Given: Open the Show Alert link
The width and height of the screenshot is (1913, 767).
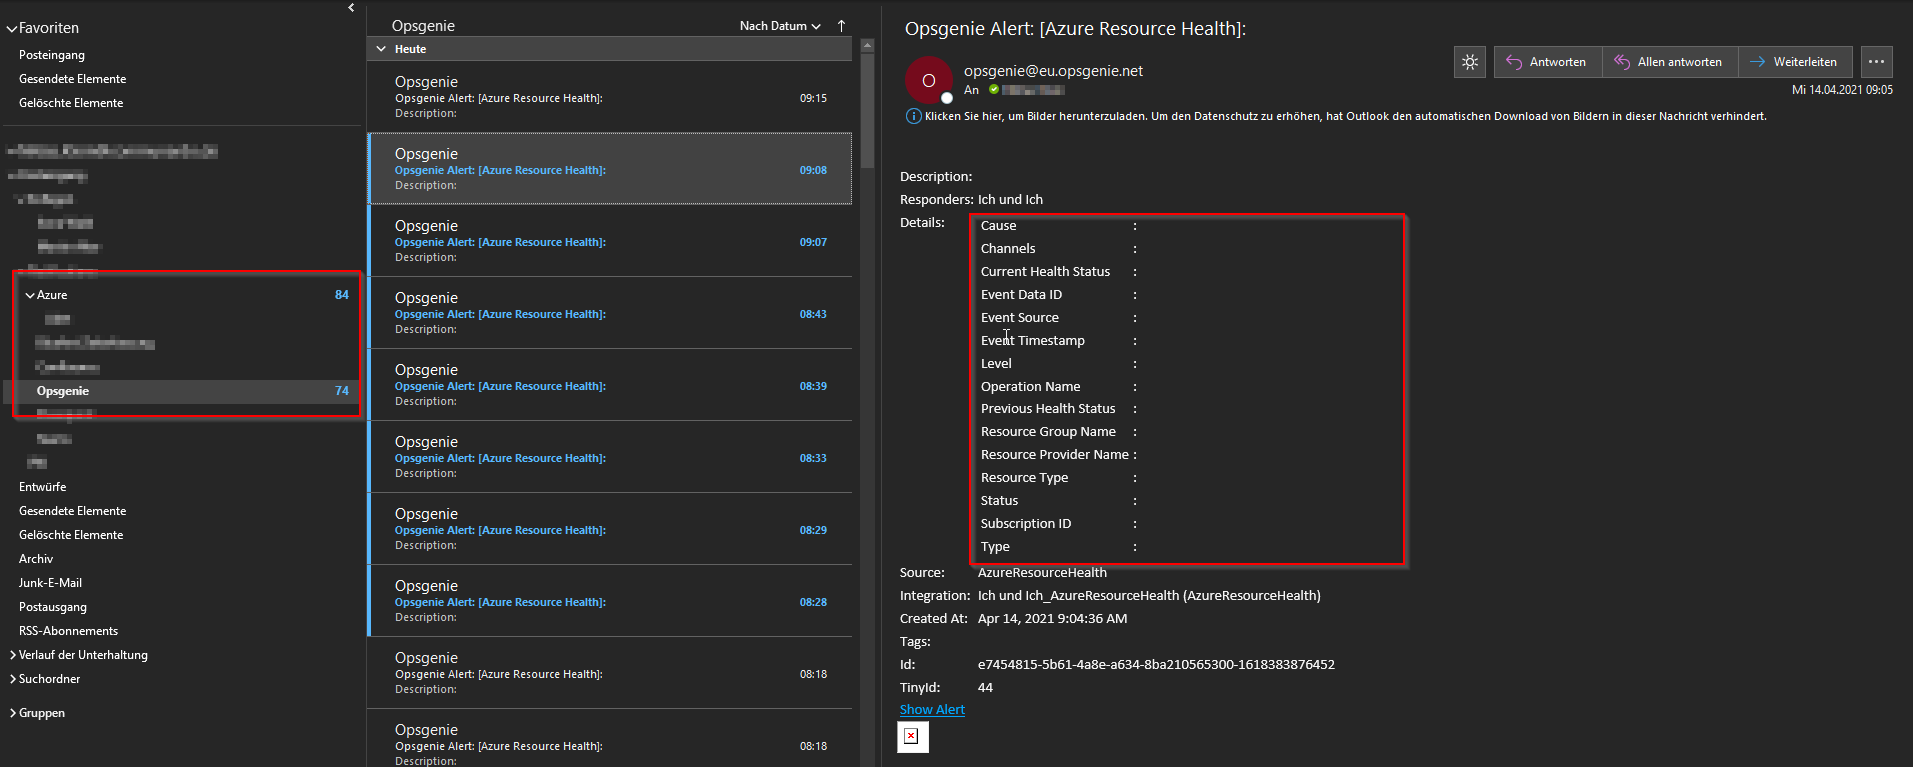Looking at the screenshot, I should 932,709.
